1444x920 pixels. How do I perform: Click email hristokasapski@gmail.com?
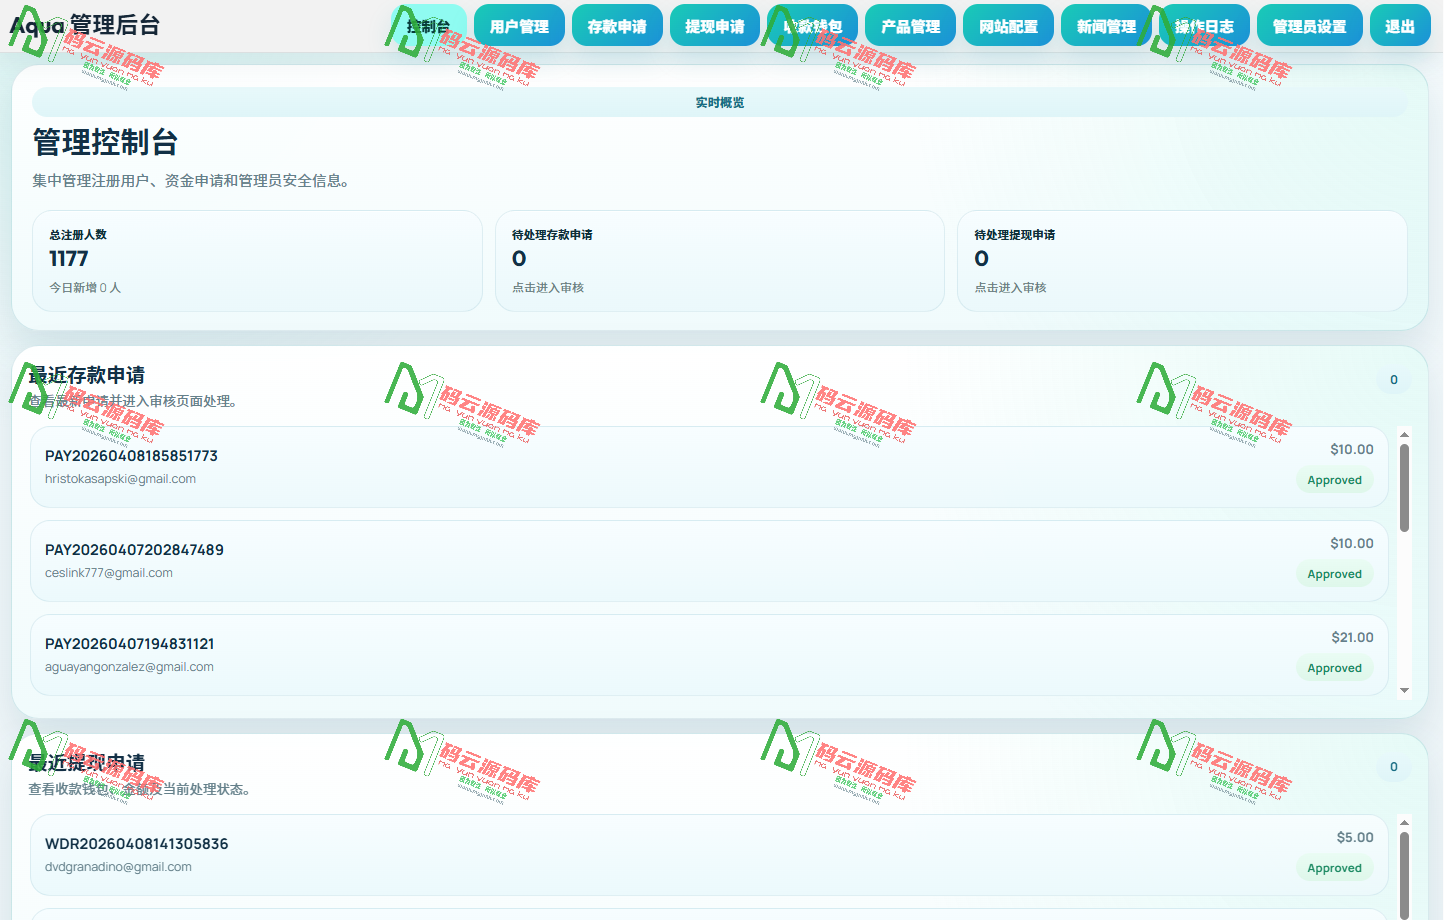tap(120, 479)
